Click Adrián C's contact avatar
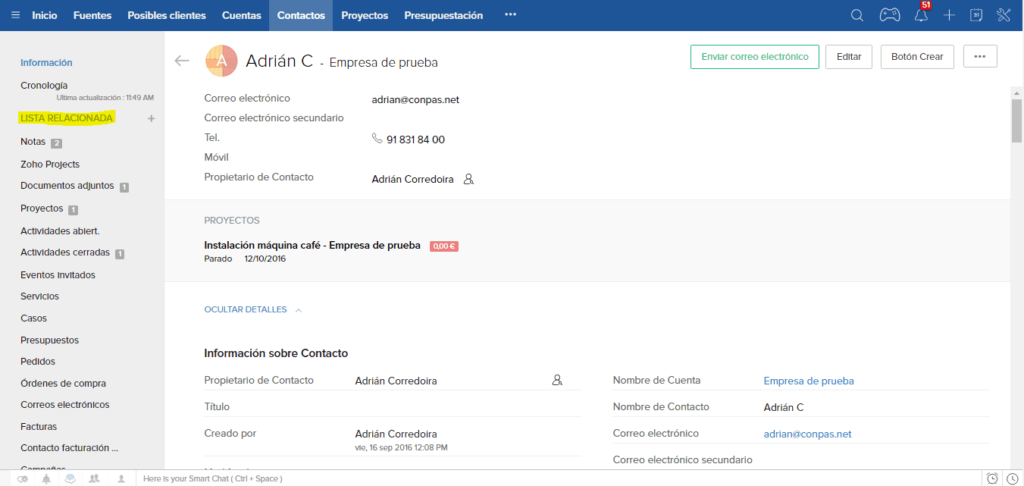Viewport: 1024px width, 486px height. point(221,61)
